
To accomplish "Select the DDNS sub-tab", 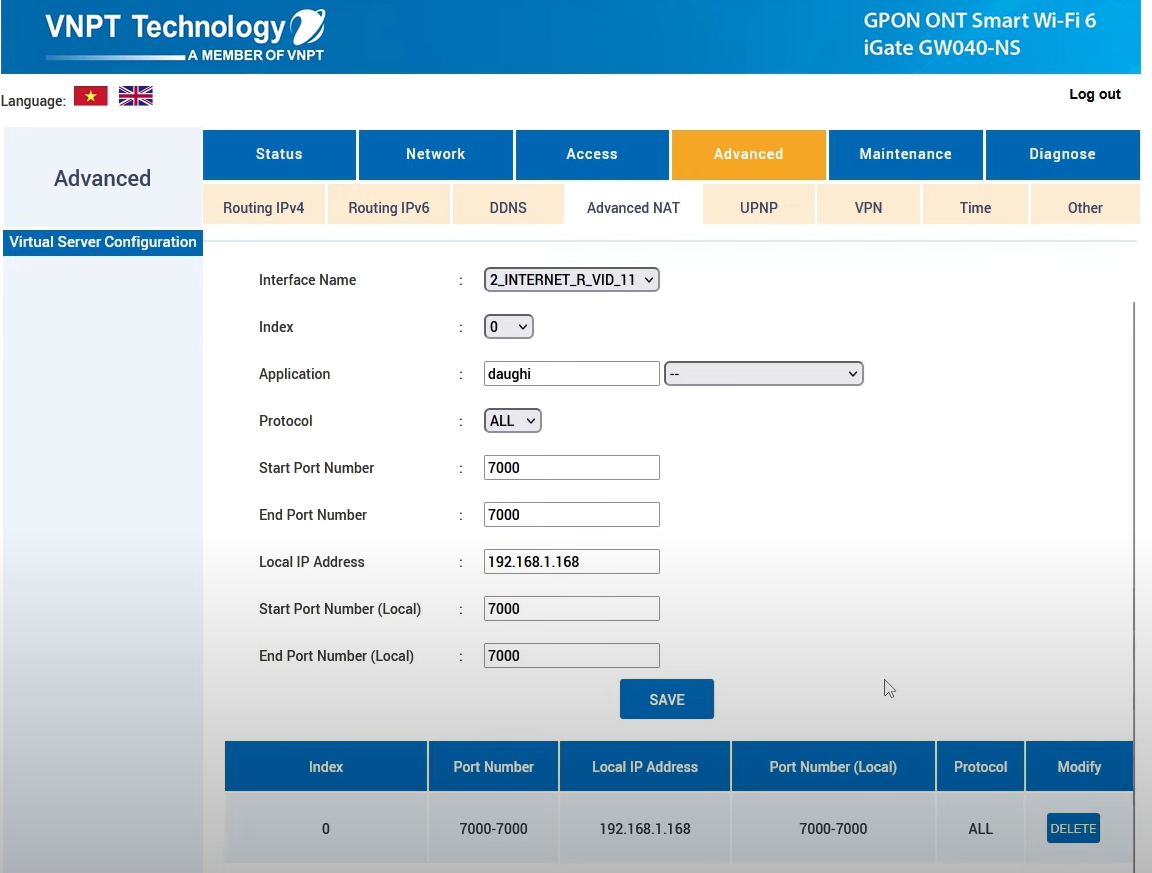I will point(508,208).
